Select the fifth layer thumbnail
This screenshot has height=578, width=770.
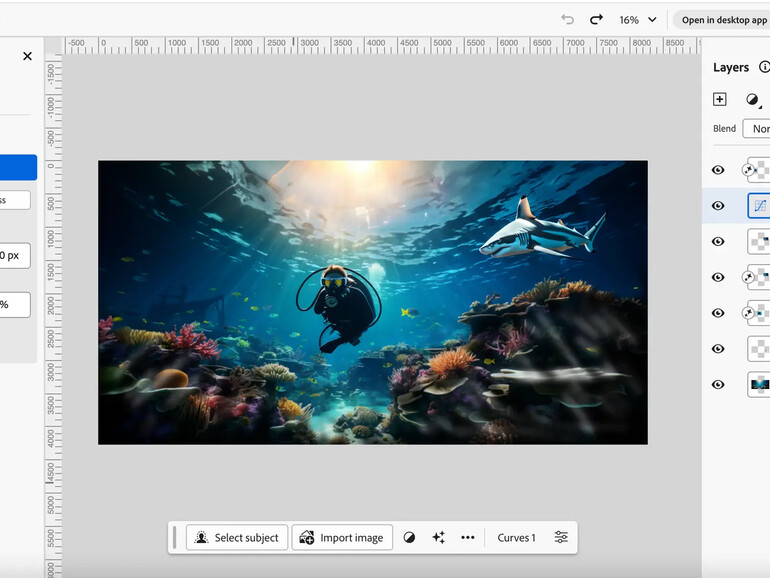tap(760, 313)
